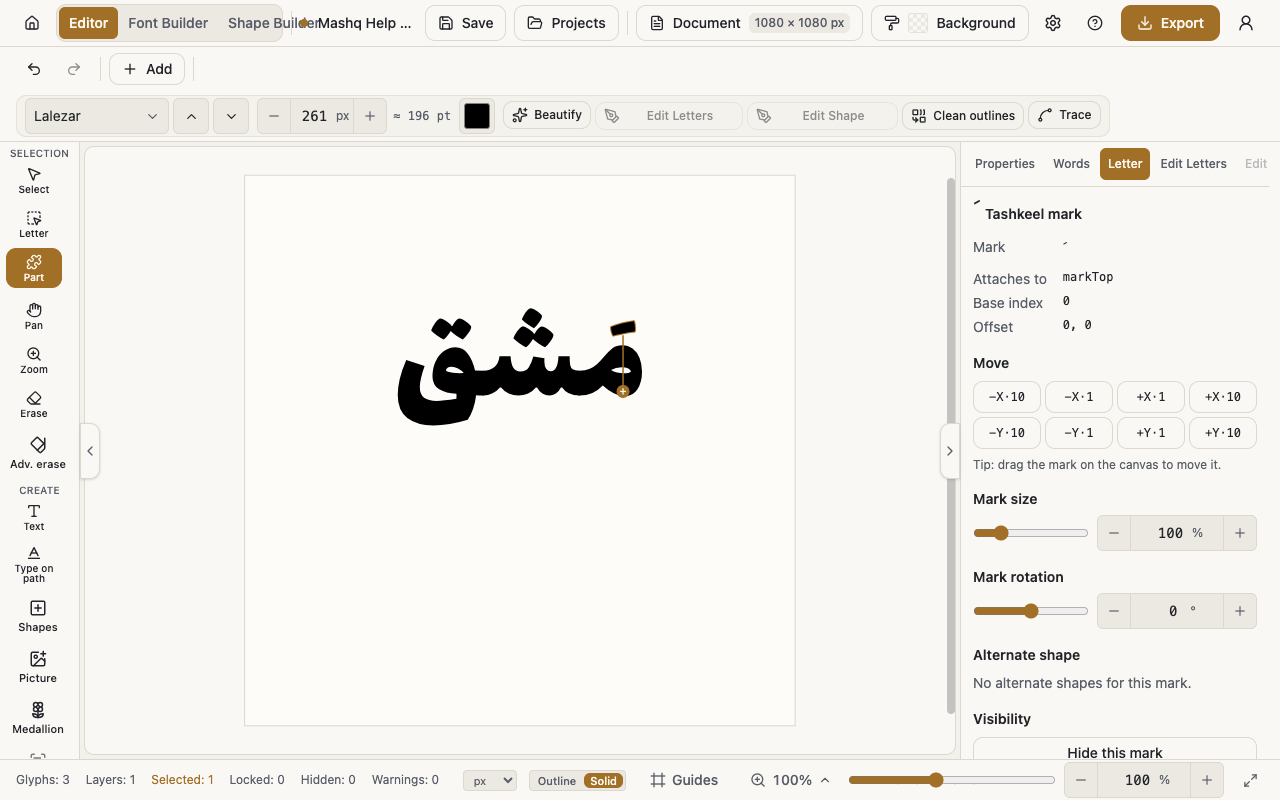Go to the Home icon
1280x800 pixels.
click(x=32, y=23)
